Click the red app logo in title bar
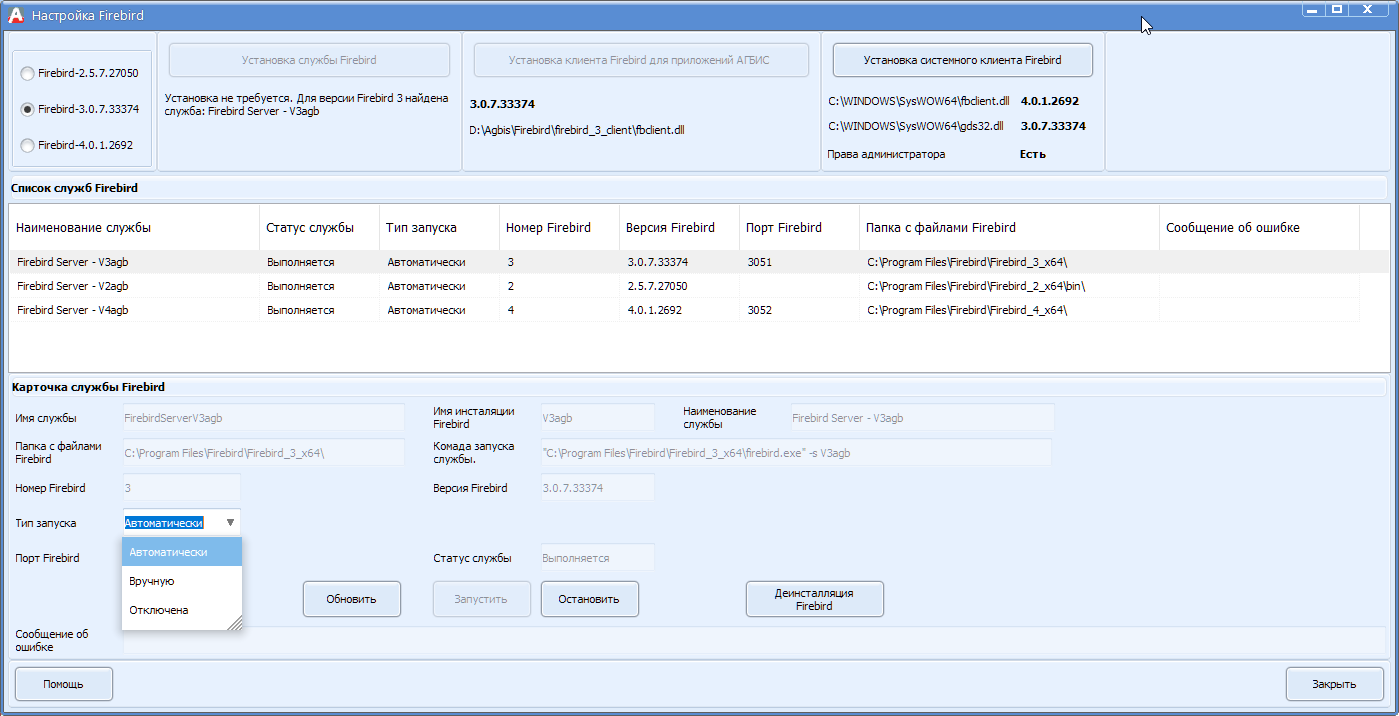 pyautogui.click(x=15, y=15)
